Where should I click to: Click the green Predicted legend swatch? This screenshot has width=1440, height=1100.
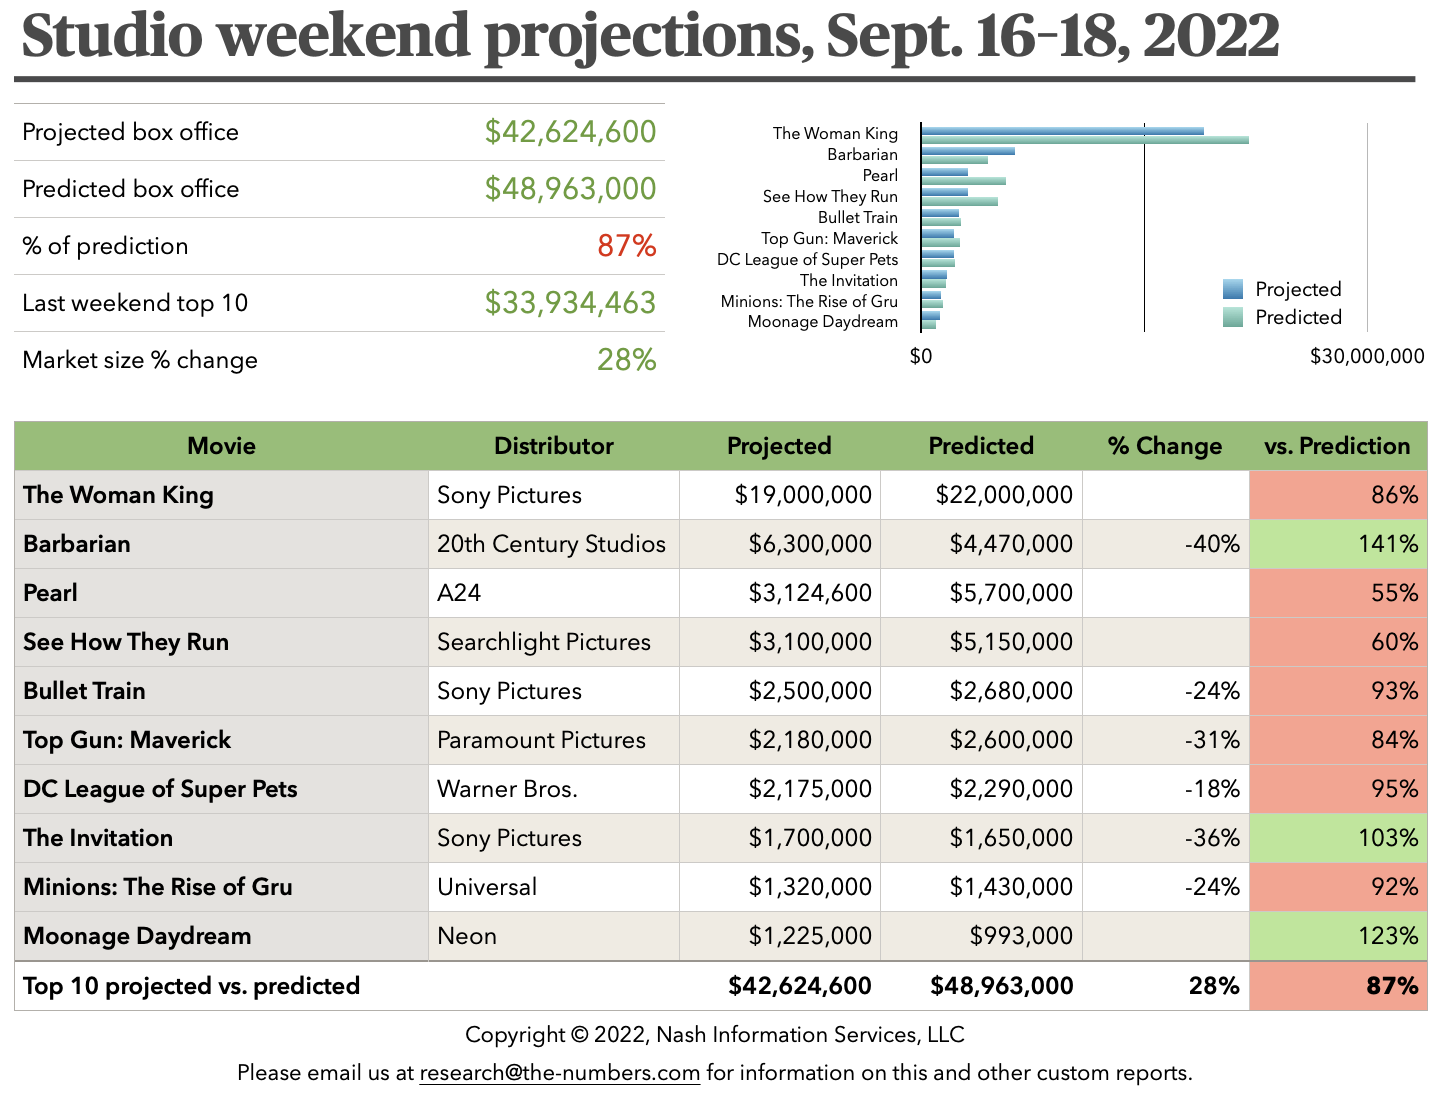1233,318
